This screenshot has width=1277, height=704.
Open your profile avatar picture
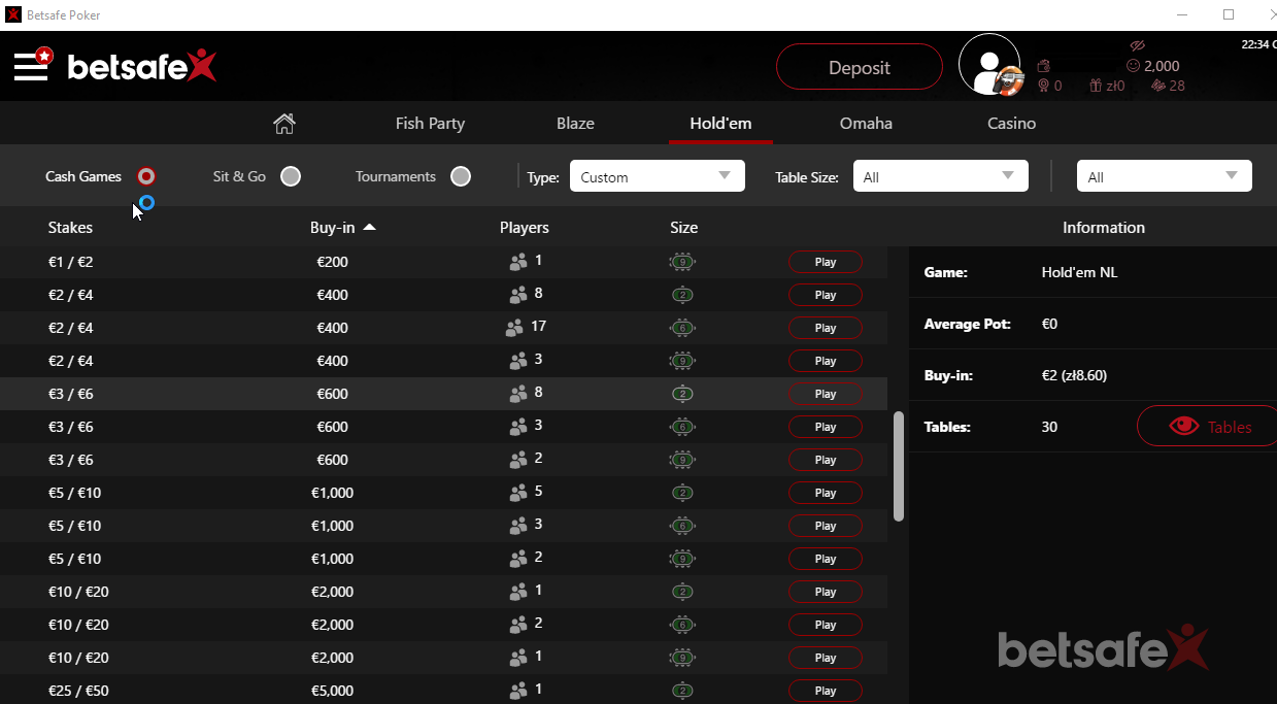pyautogui.click(x=989, y=66)
